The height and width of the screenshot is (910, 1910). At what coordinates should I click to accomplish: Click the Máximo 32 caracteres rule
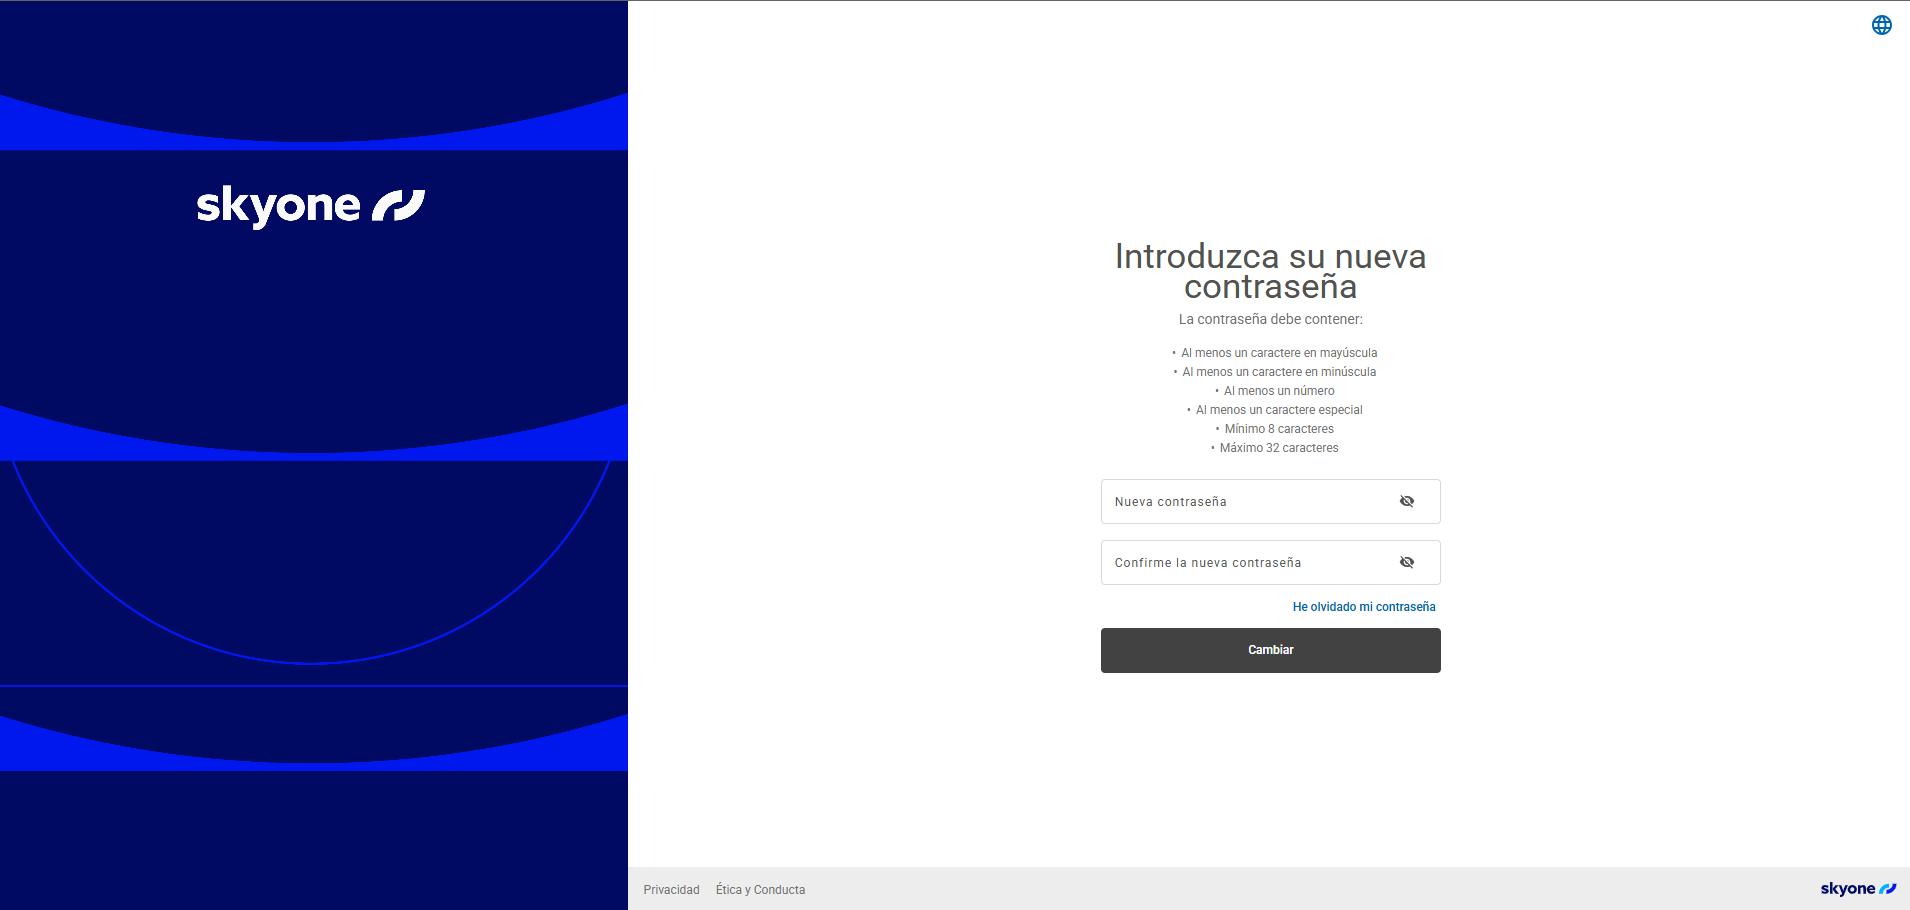click(x=1278, y=448)
